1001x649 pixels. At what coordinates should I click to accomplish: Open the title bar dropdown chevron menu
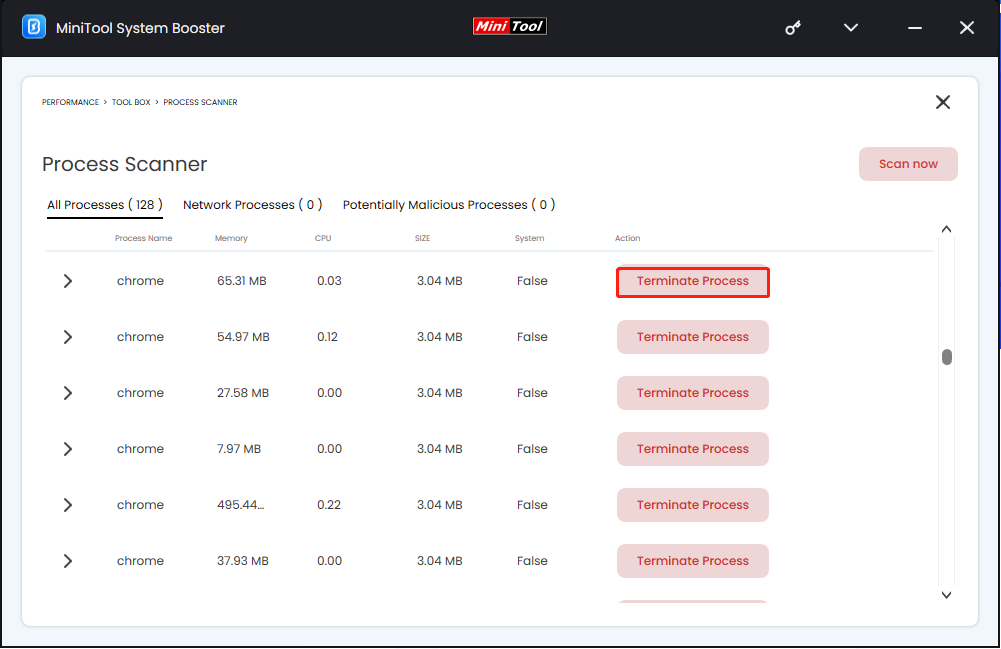point(851,27)
